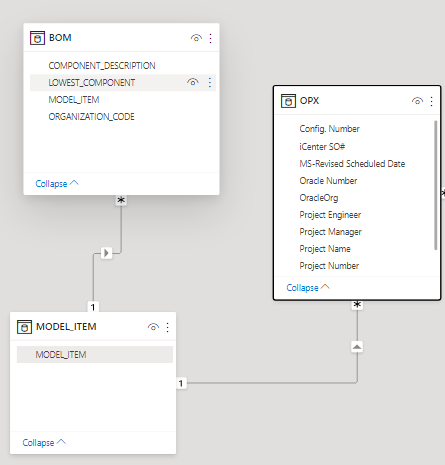Open more options for OPX table
The image size is (445, 465).
[x=431, y=101]
